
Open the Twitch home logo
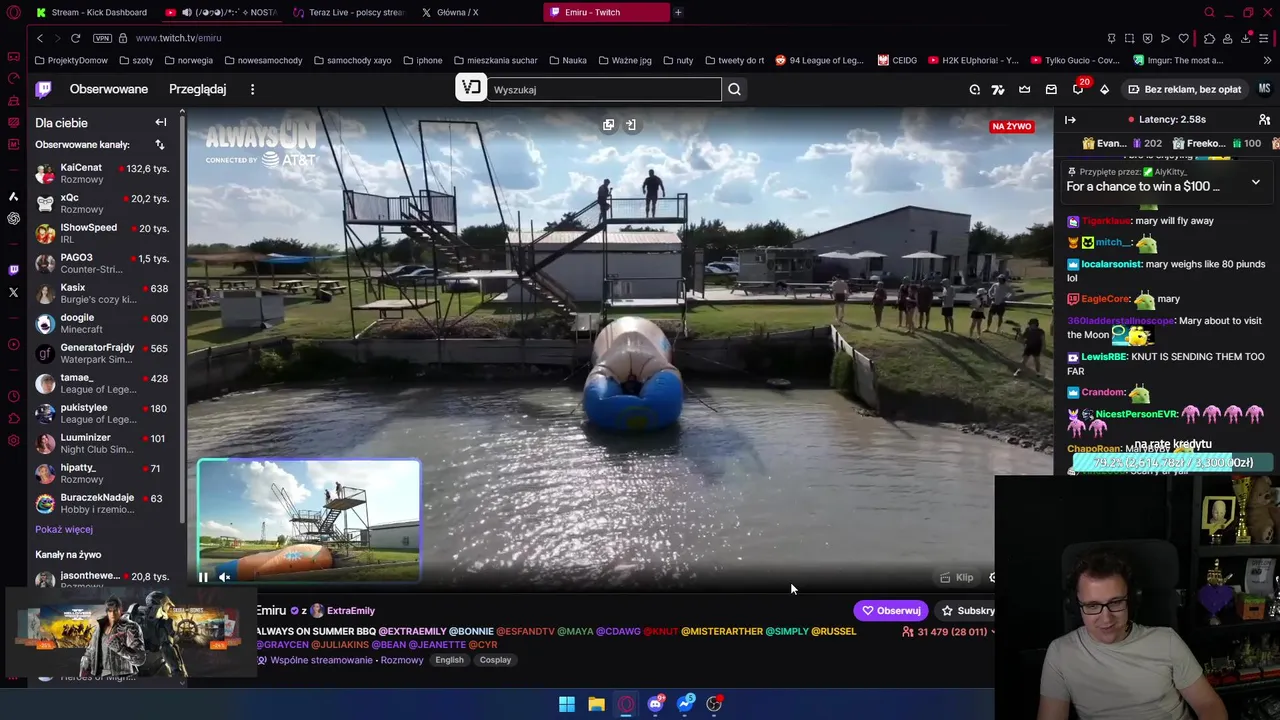pyautogui.click(x=43, y=89)
